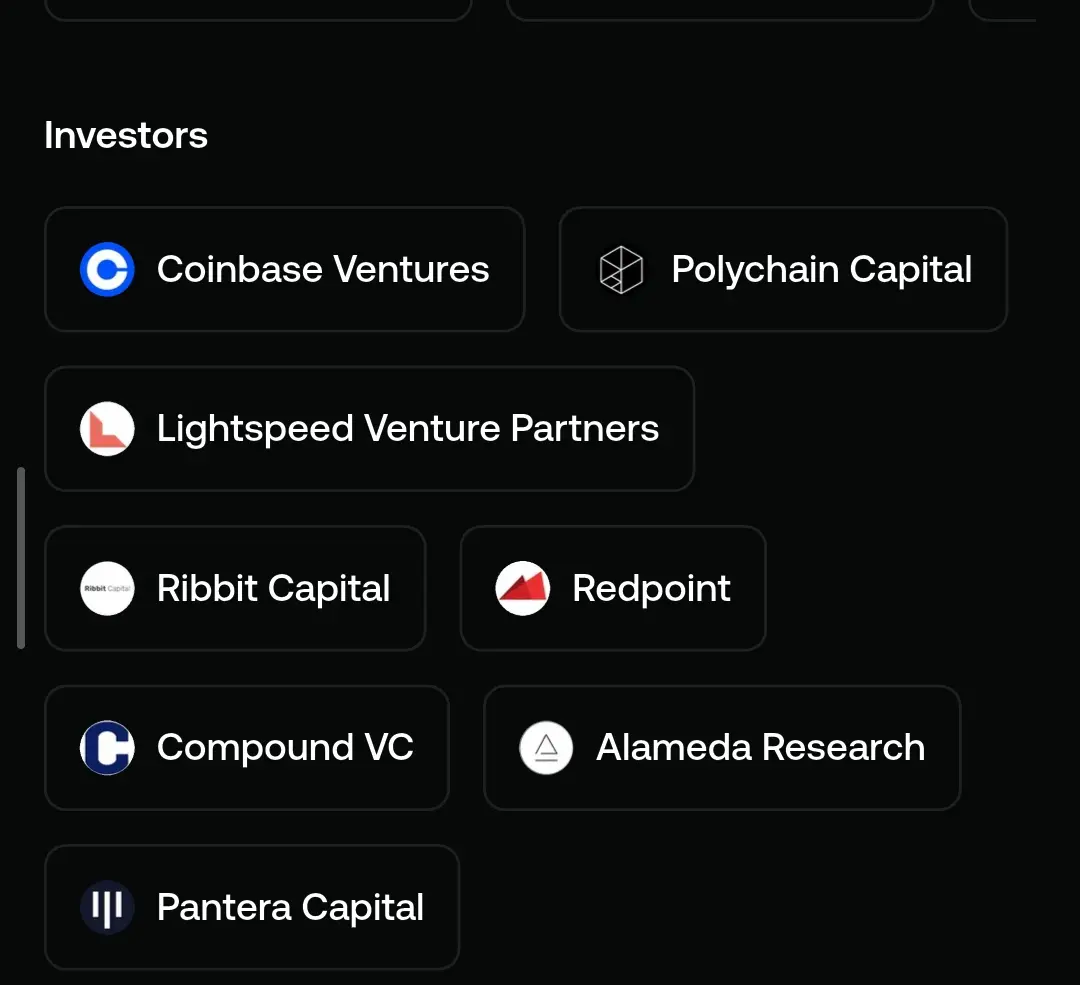Click the partially visible card above Investors

pyautogui.click(x=258, y=10)
